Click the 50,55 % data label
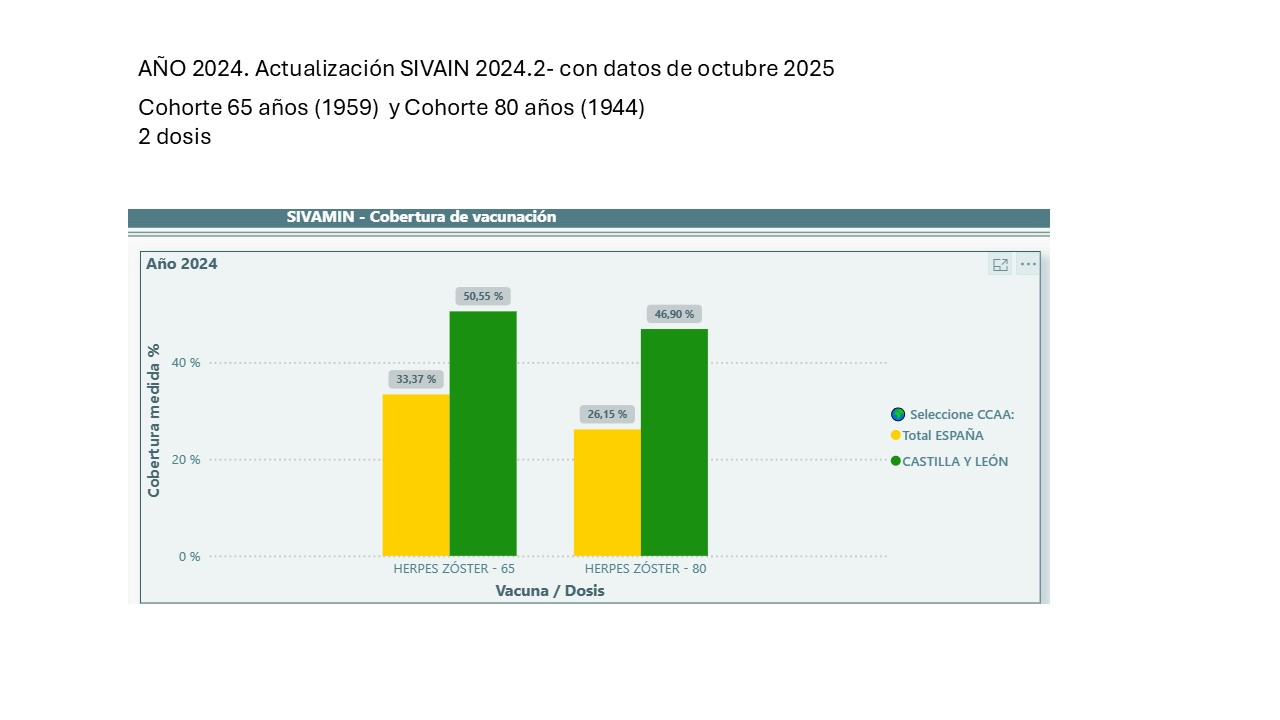Viewport: 1280px width, 720px height. pyautogui.click(x=483, y=296)
